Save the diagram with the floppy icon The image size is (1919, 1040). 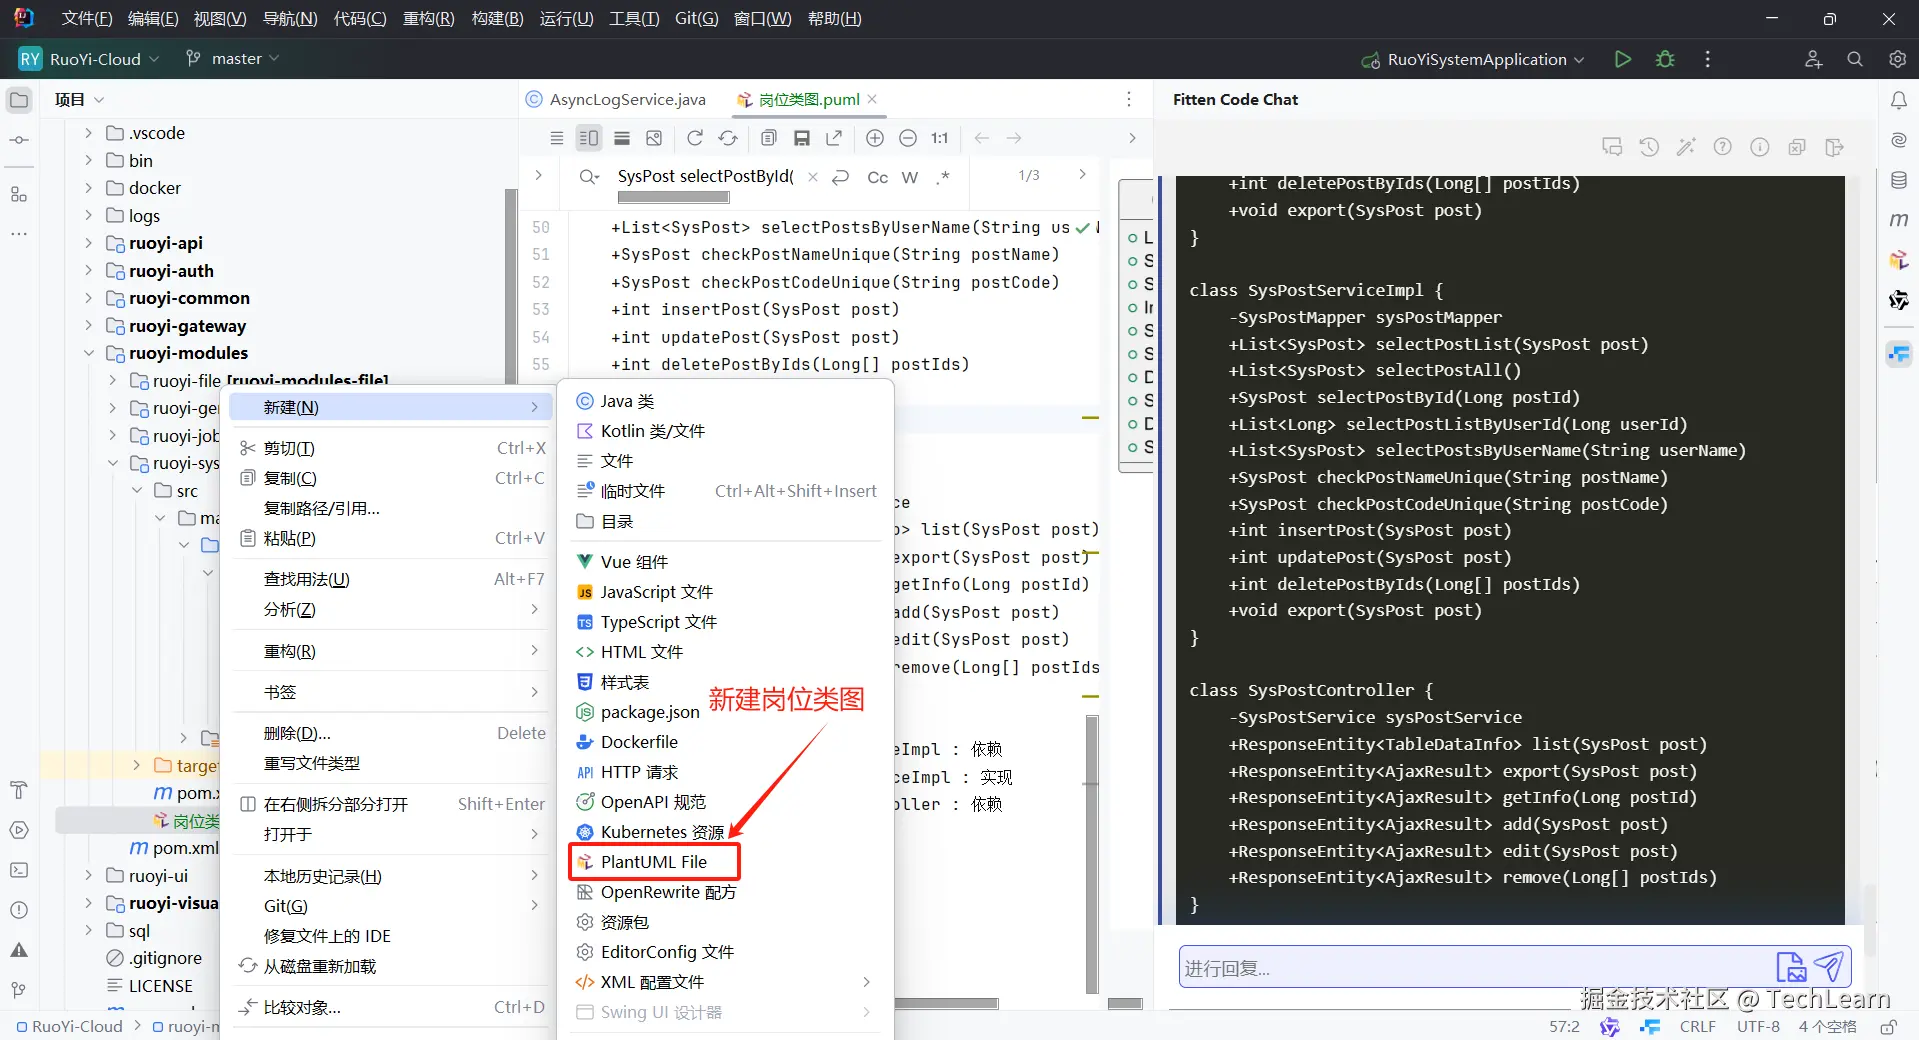tap(801, 138)
